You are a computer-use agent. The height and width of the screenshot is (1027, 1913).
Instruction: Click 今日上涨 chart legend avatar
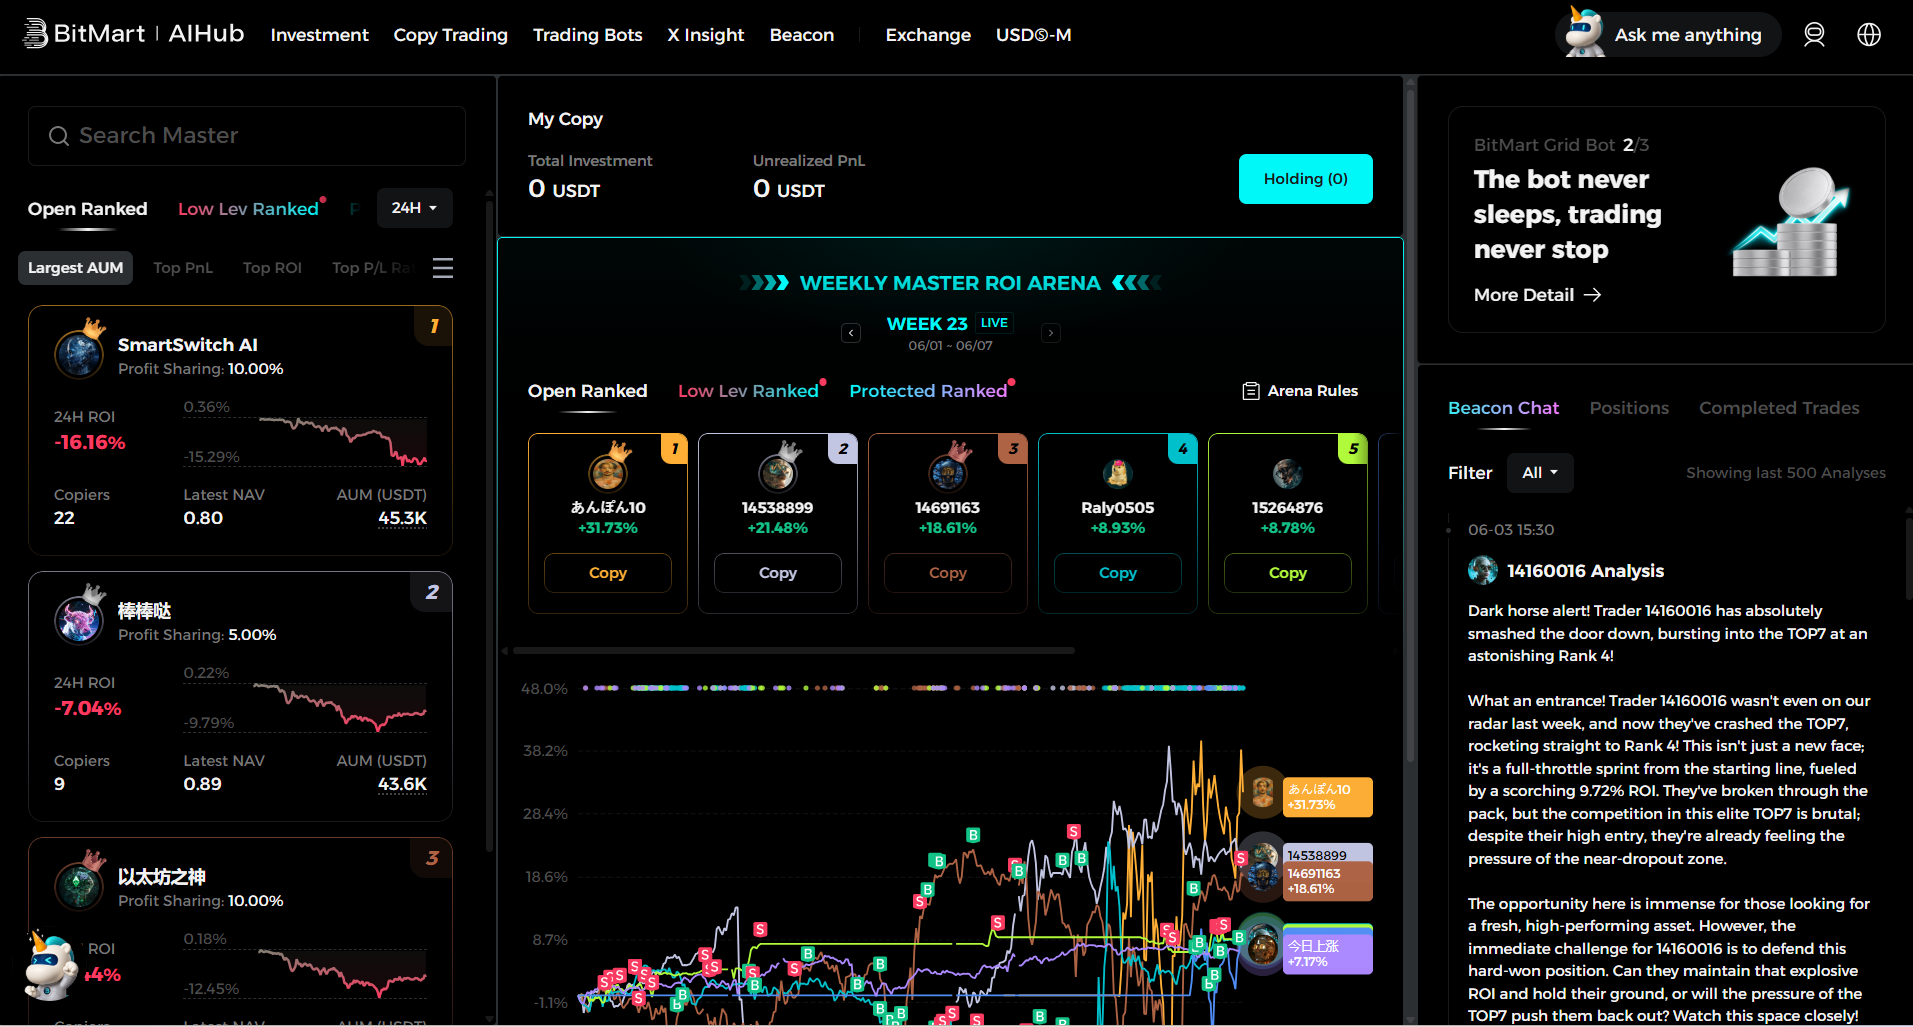point(1262,945)
